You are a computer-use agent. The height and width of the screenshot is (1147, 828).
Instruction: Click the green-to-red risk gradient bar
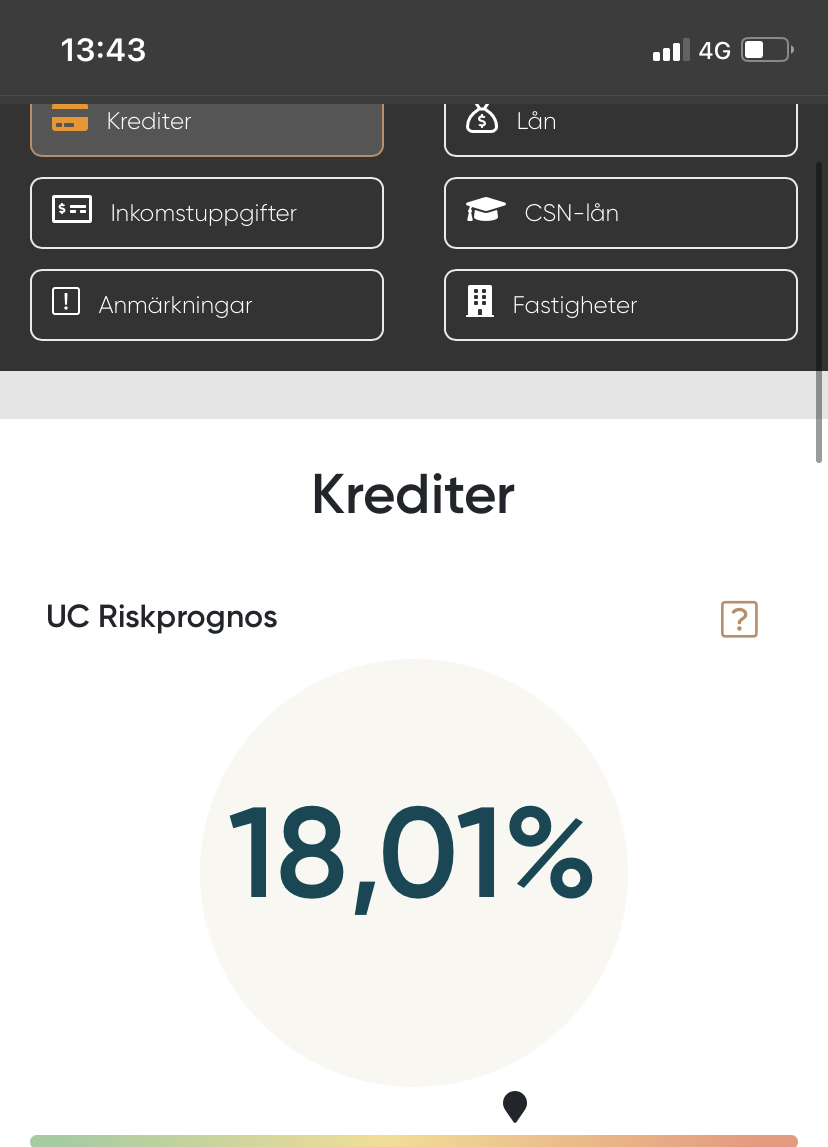coord(414,1141)
